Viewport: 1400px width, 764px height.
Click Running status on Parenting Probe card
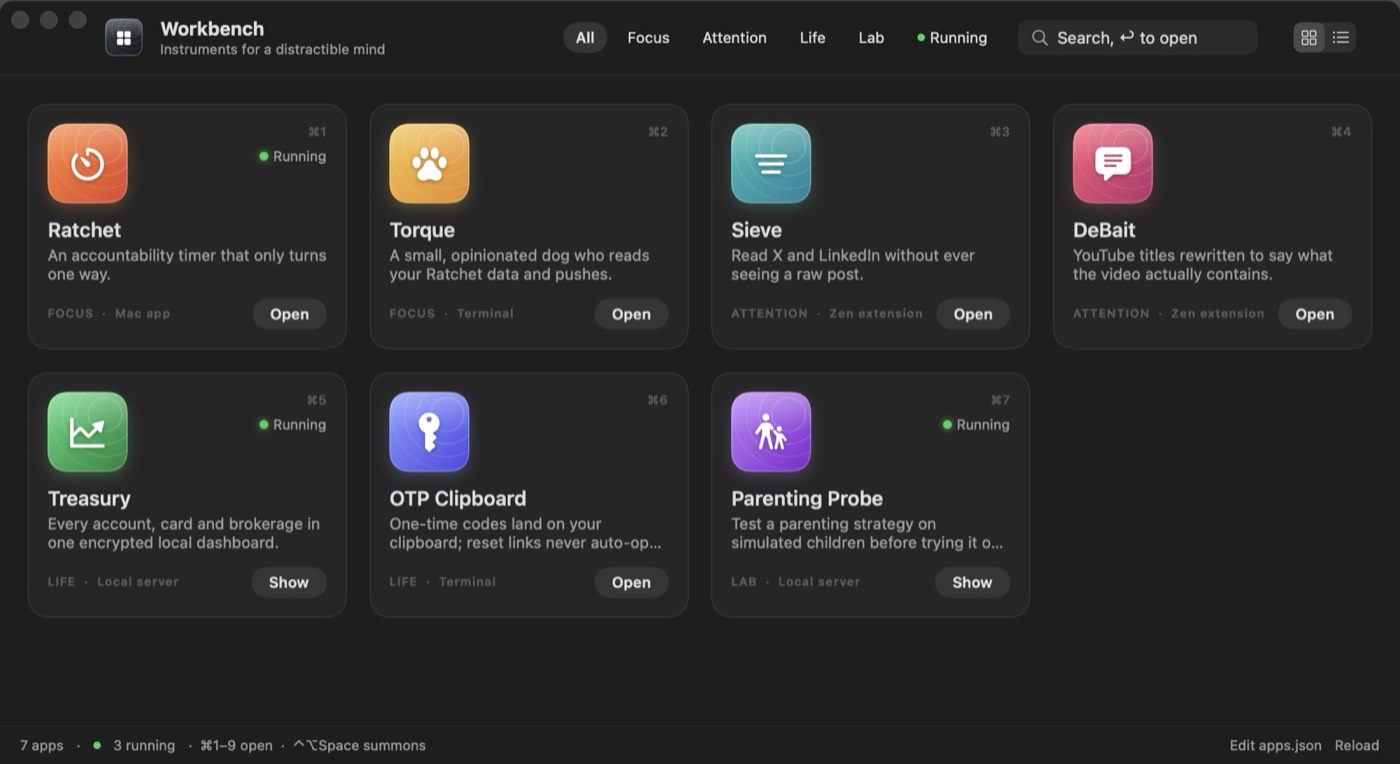(976, 424)
